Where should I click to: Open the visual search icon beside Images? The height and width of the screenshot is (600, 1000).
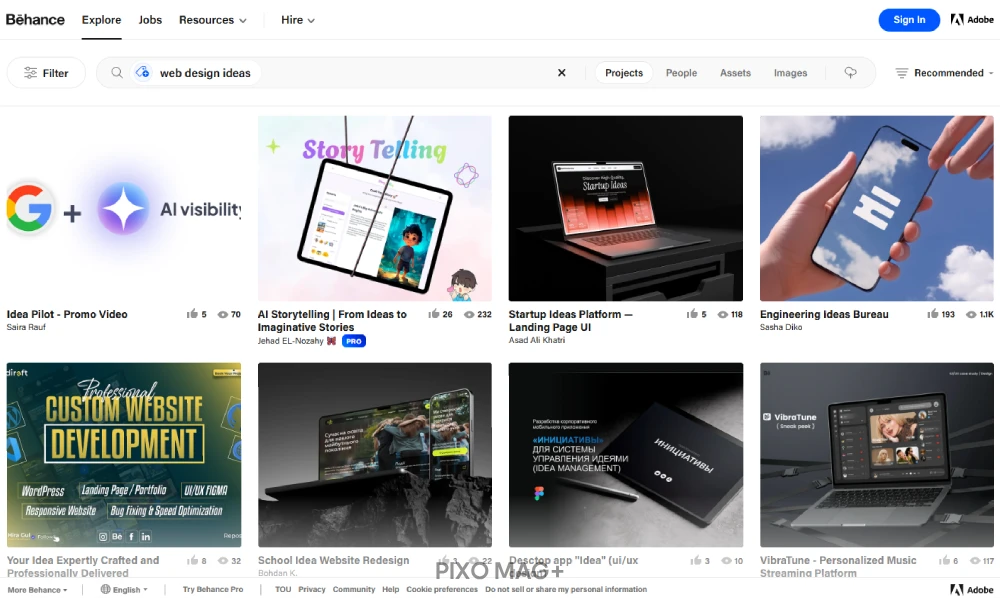pyautogui.click(x=851, y=73)
